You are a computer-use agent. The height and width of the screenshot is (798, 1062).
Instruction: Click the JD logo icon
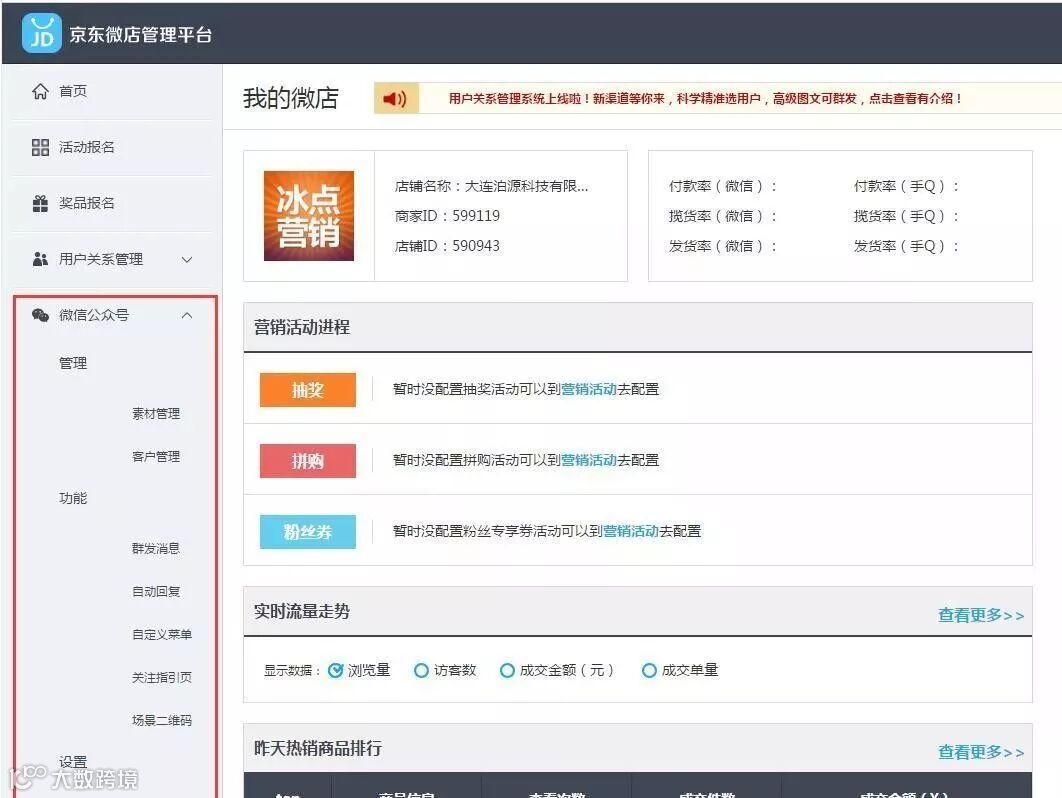coord(41,33)
